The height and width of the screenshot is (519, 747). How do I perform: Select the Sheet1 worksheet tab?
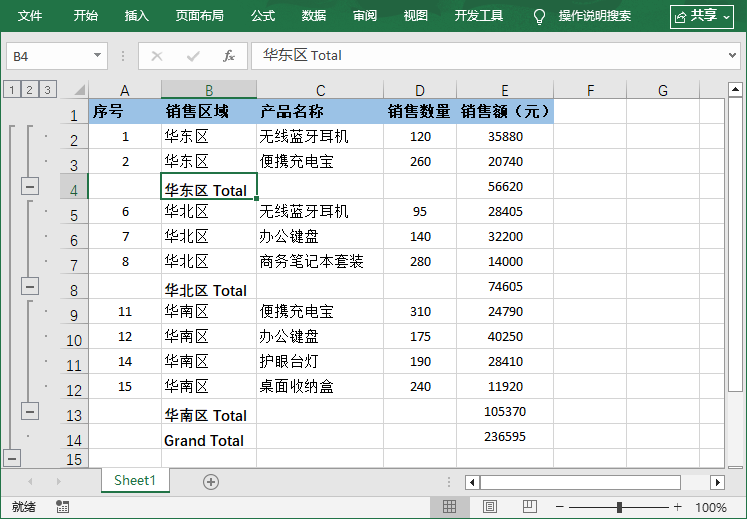click(x=135, y=480)
